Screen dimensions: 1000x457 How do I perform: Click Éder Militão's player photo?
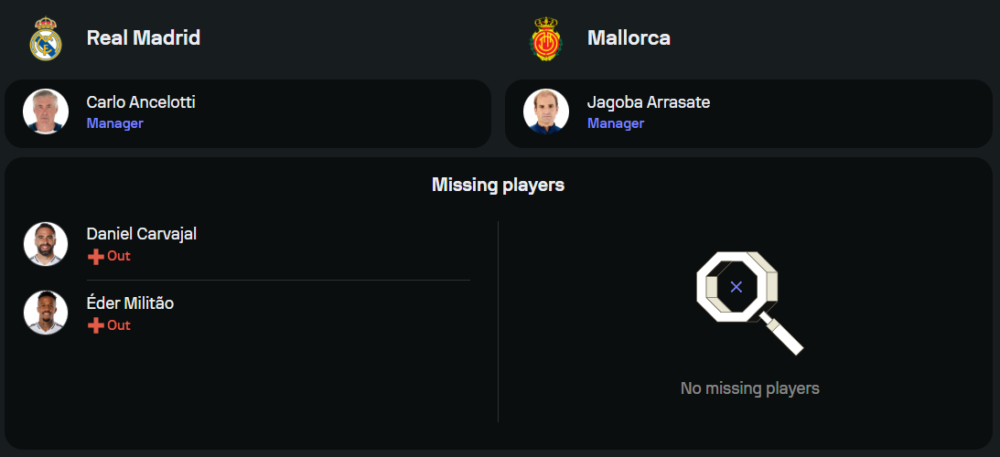[46, 312]
